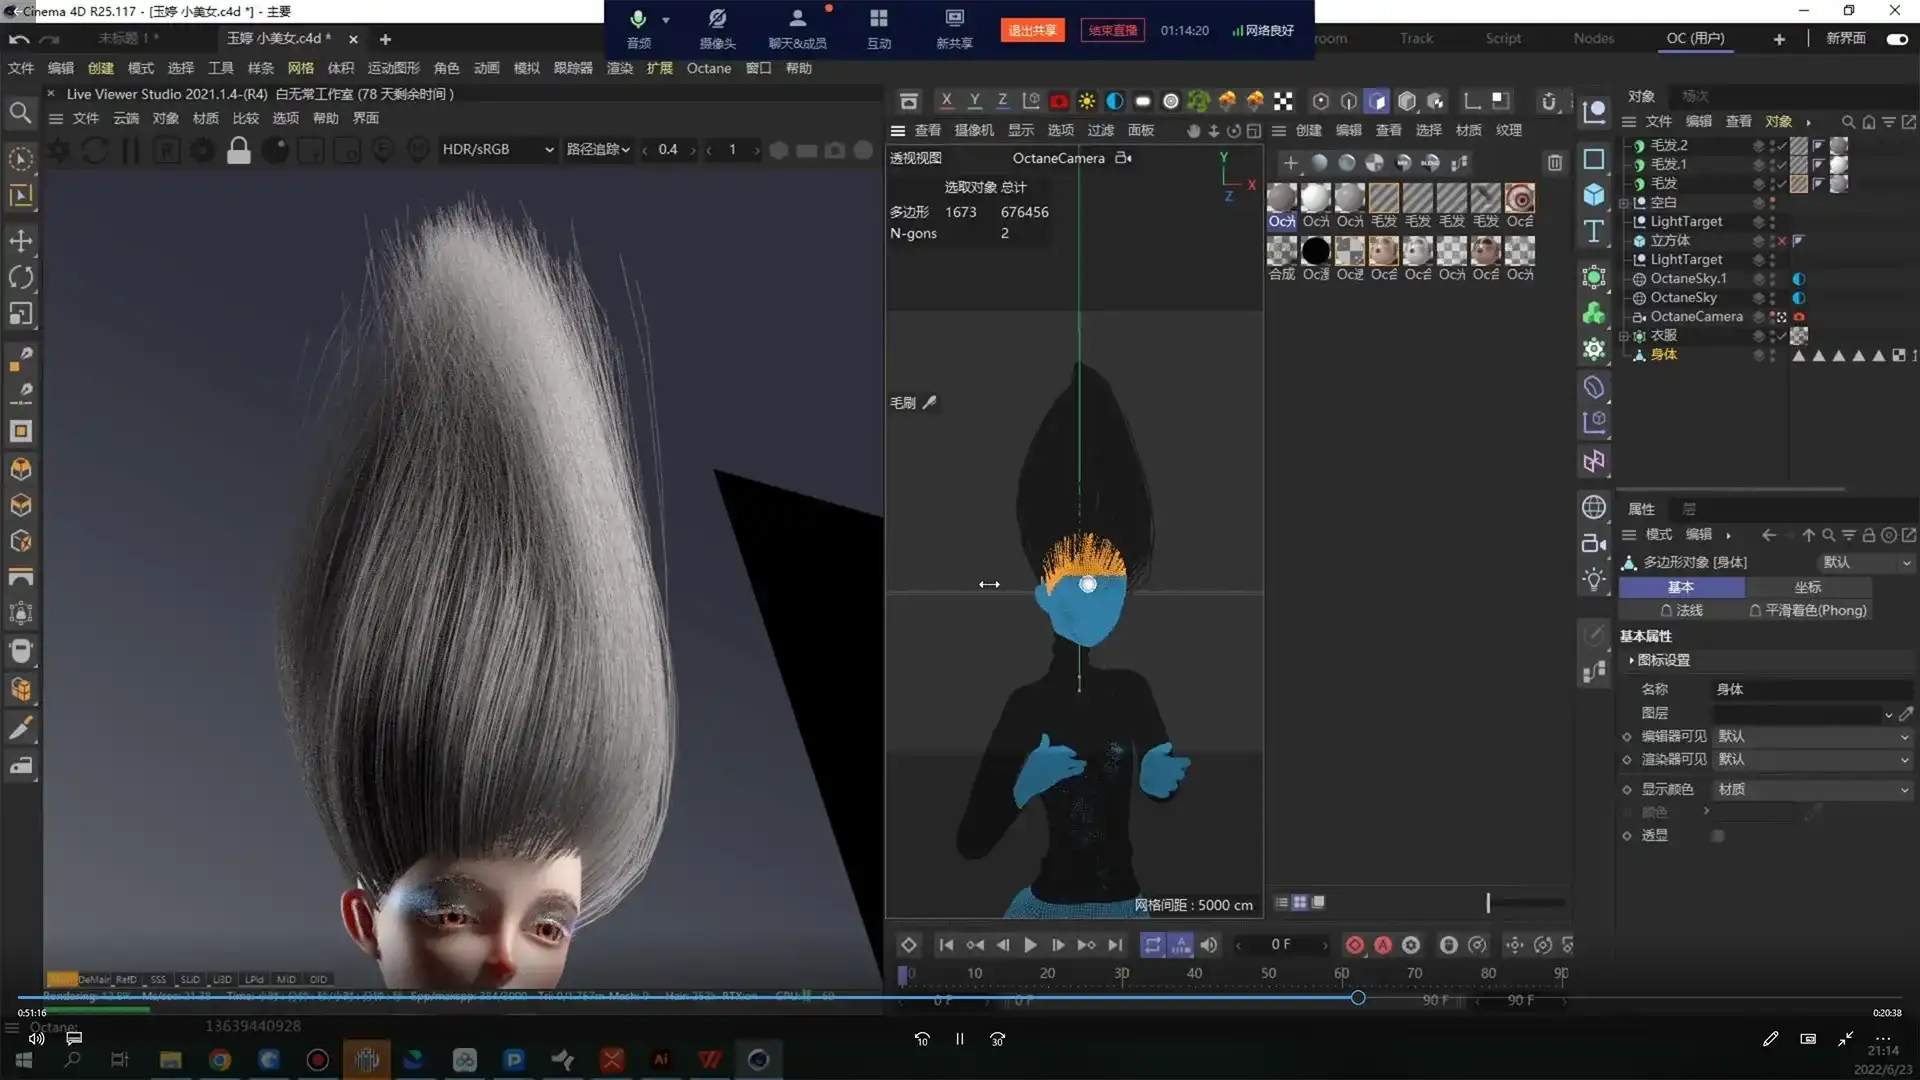This screenshot has width=1920, height=1080.
Task: Toggle the 法线 checkbox in attributes
Action: (1666, 610)
